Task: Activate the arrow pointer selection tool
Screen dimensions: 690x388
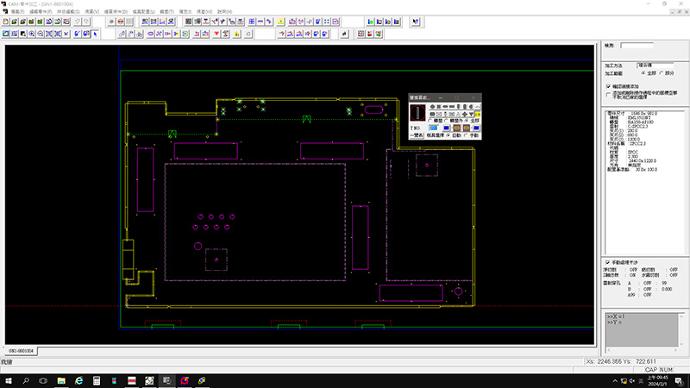Action: coord(95,34)
